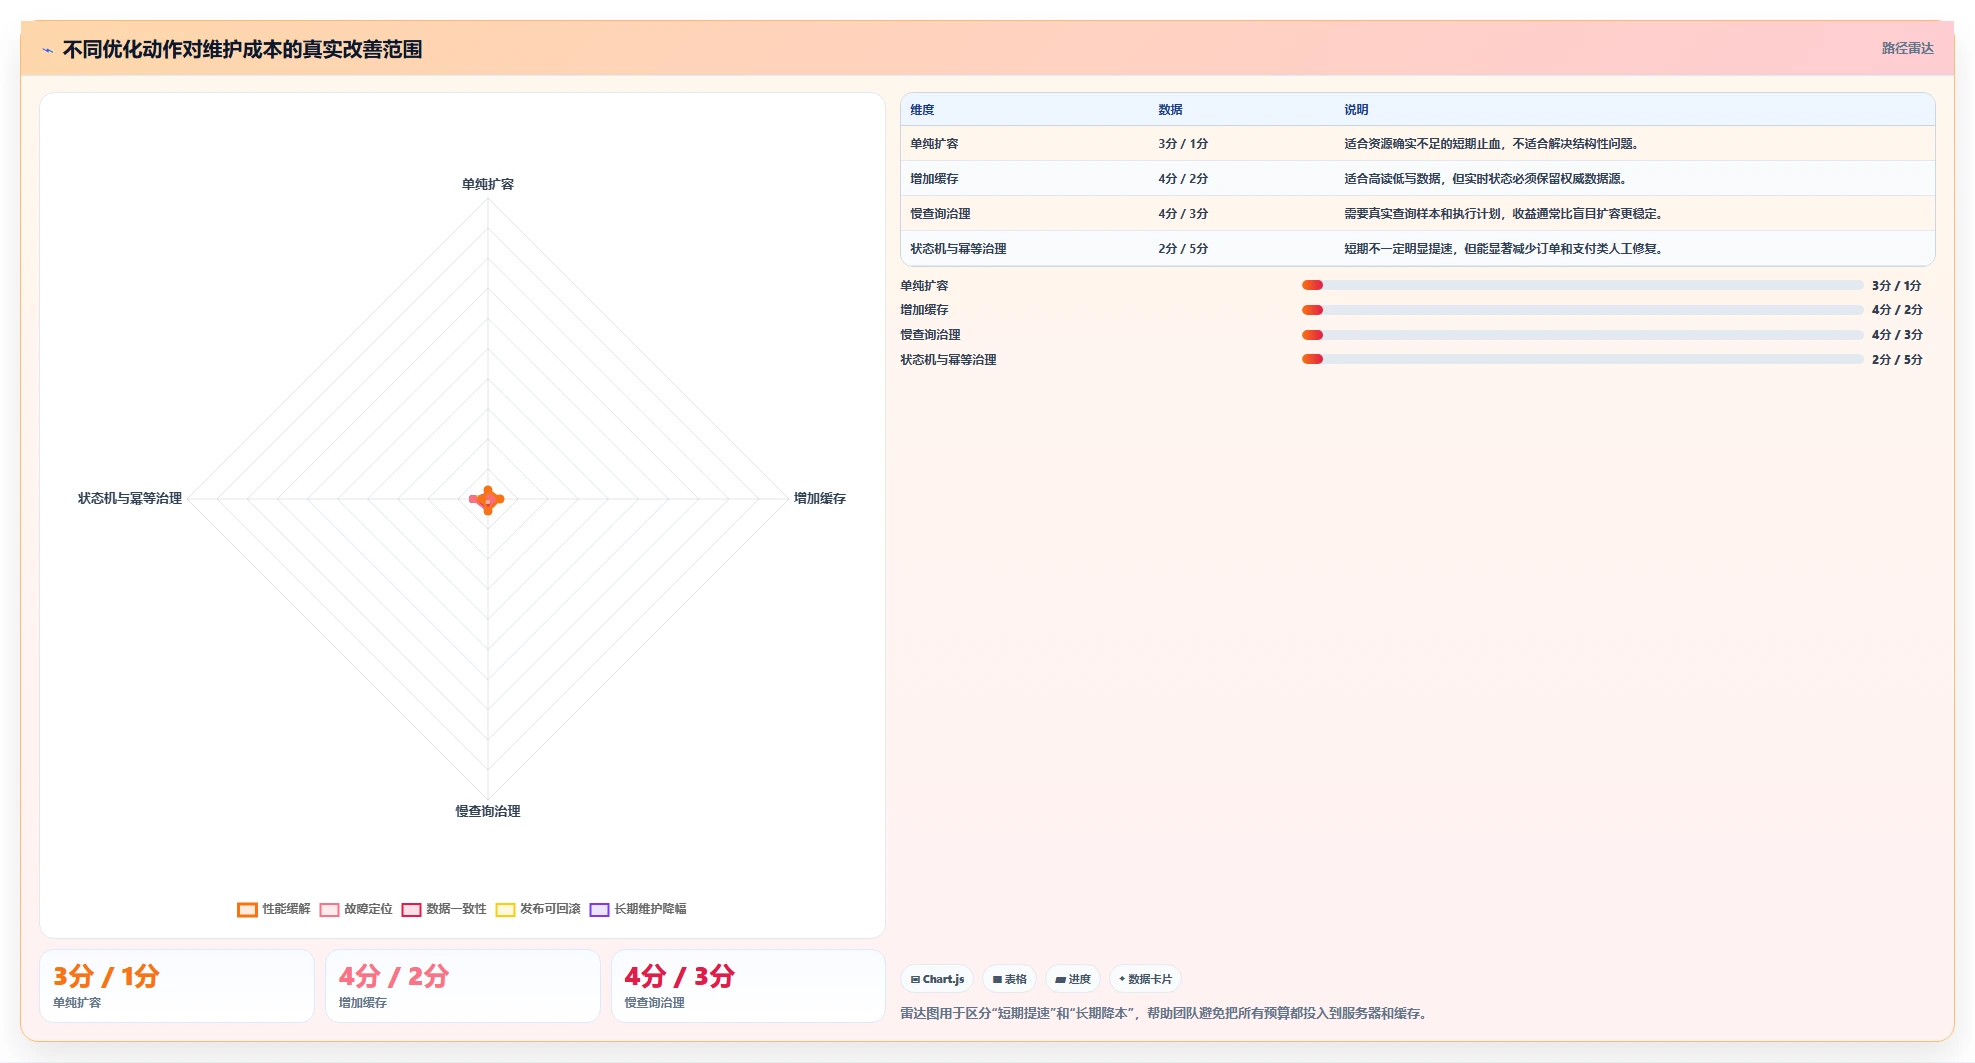1975x1063 pixels.
Task: Click the icon before the panel title
Action: coord(47,50)
